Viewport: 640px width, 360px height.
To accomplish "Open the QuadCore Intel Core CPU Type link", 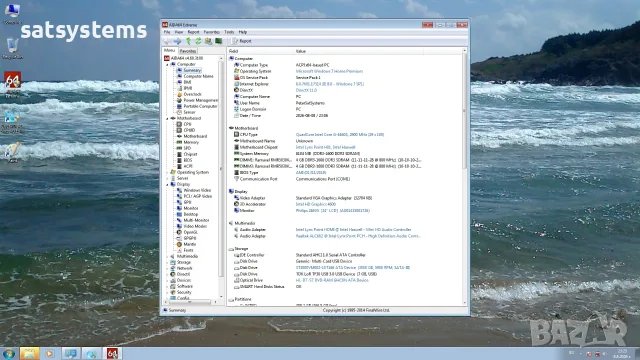I will click(340, 134).
